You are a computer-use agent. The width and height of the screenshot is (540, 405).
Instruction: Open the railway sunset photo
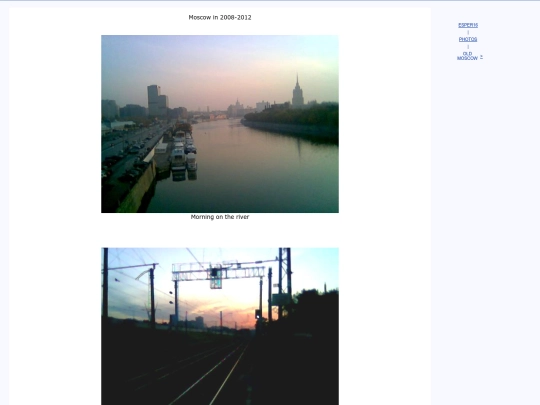click(220, 326)
